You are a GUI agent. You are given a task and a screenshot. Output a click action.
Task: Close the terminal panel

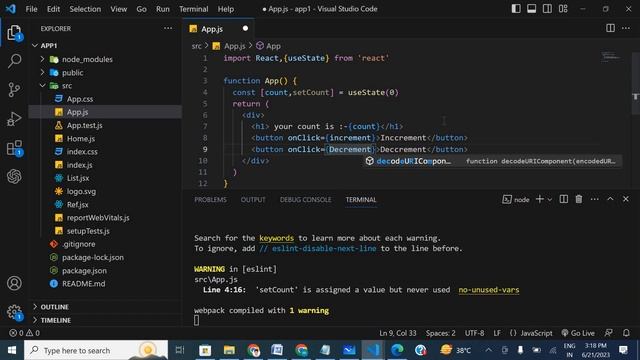point(626,199)
